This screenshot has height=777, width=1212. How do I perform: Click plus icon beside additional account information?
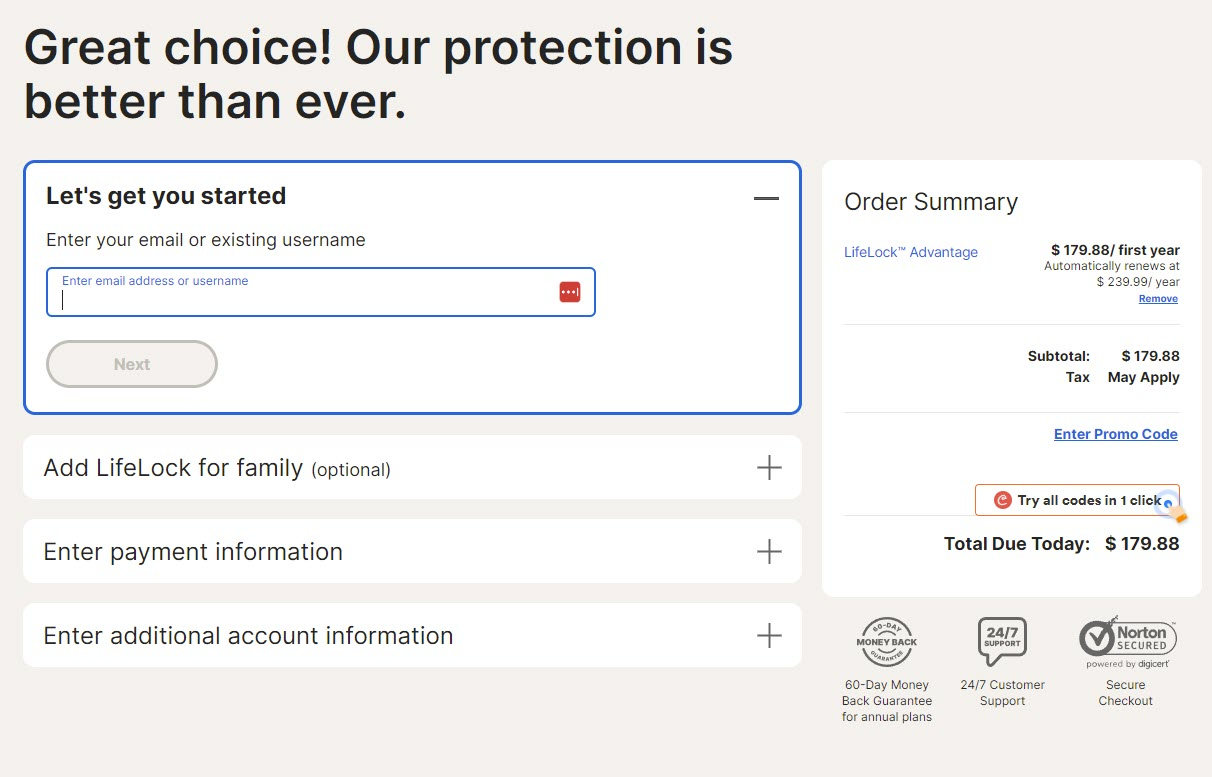coord(769,635)
